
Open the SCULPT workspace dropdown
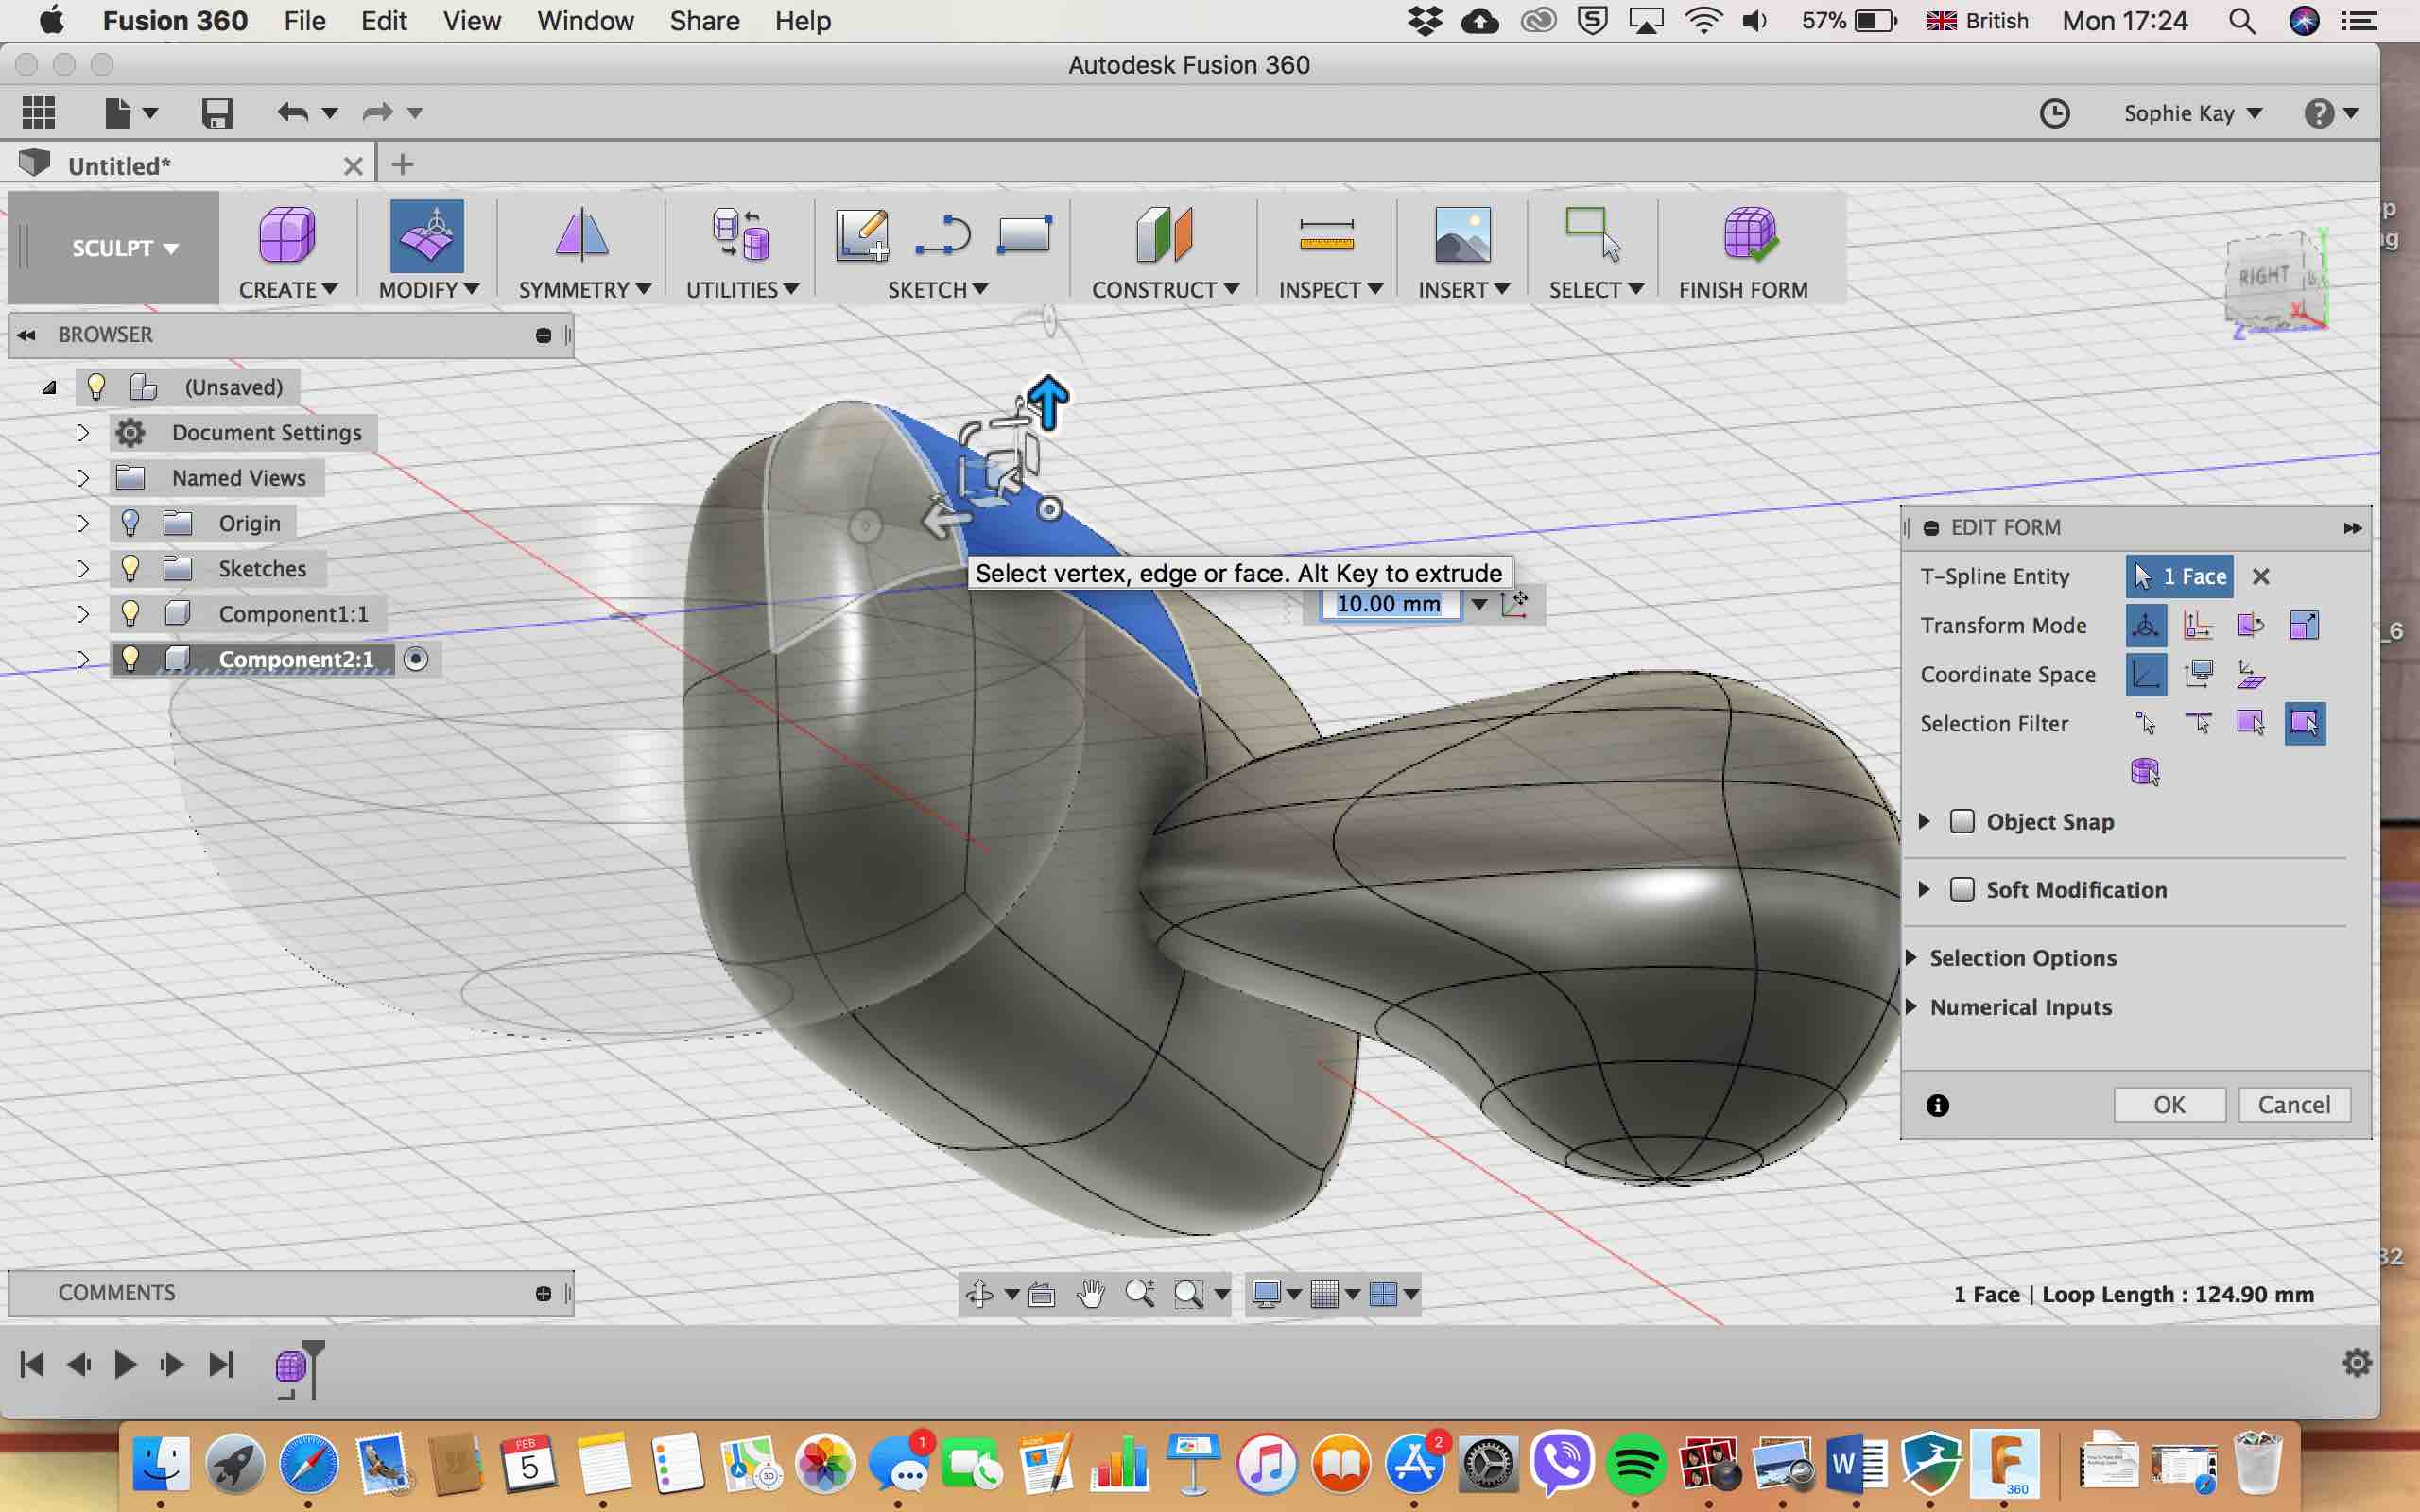tap(124, 247)
